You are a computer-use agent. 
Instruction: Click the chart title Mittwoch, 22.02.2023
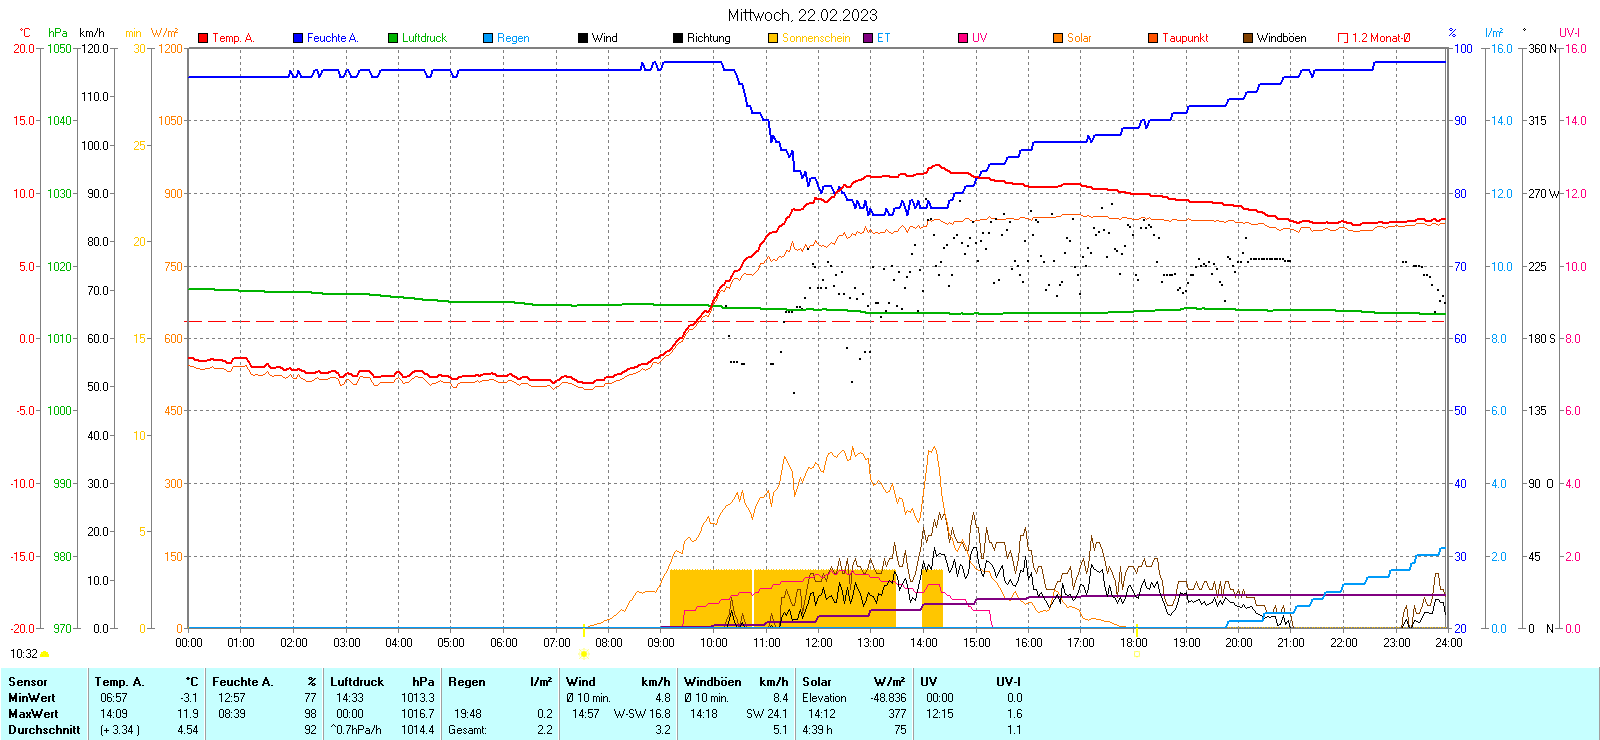(802, 15)
